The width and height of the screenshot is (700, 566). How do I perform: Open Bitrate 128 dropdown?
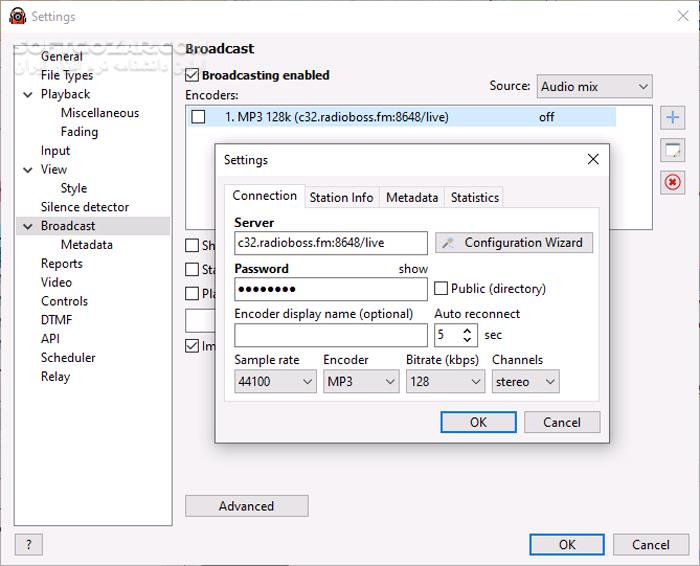pos(445,382)
